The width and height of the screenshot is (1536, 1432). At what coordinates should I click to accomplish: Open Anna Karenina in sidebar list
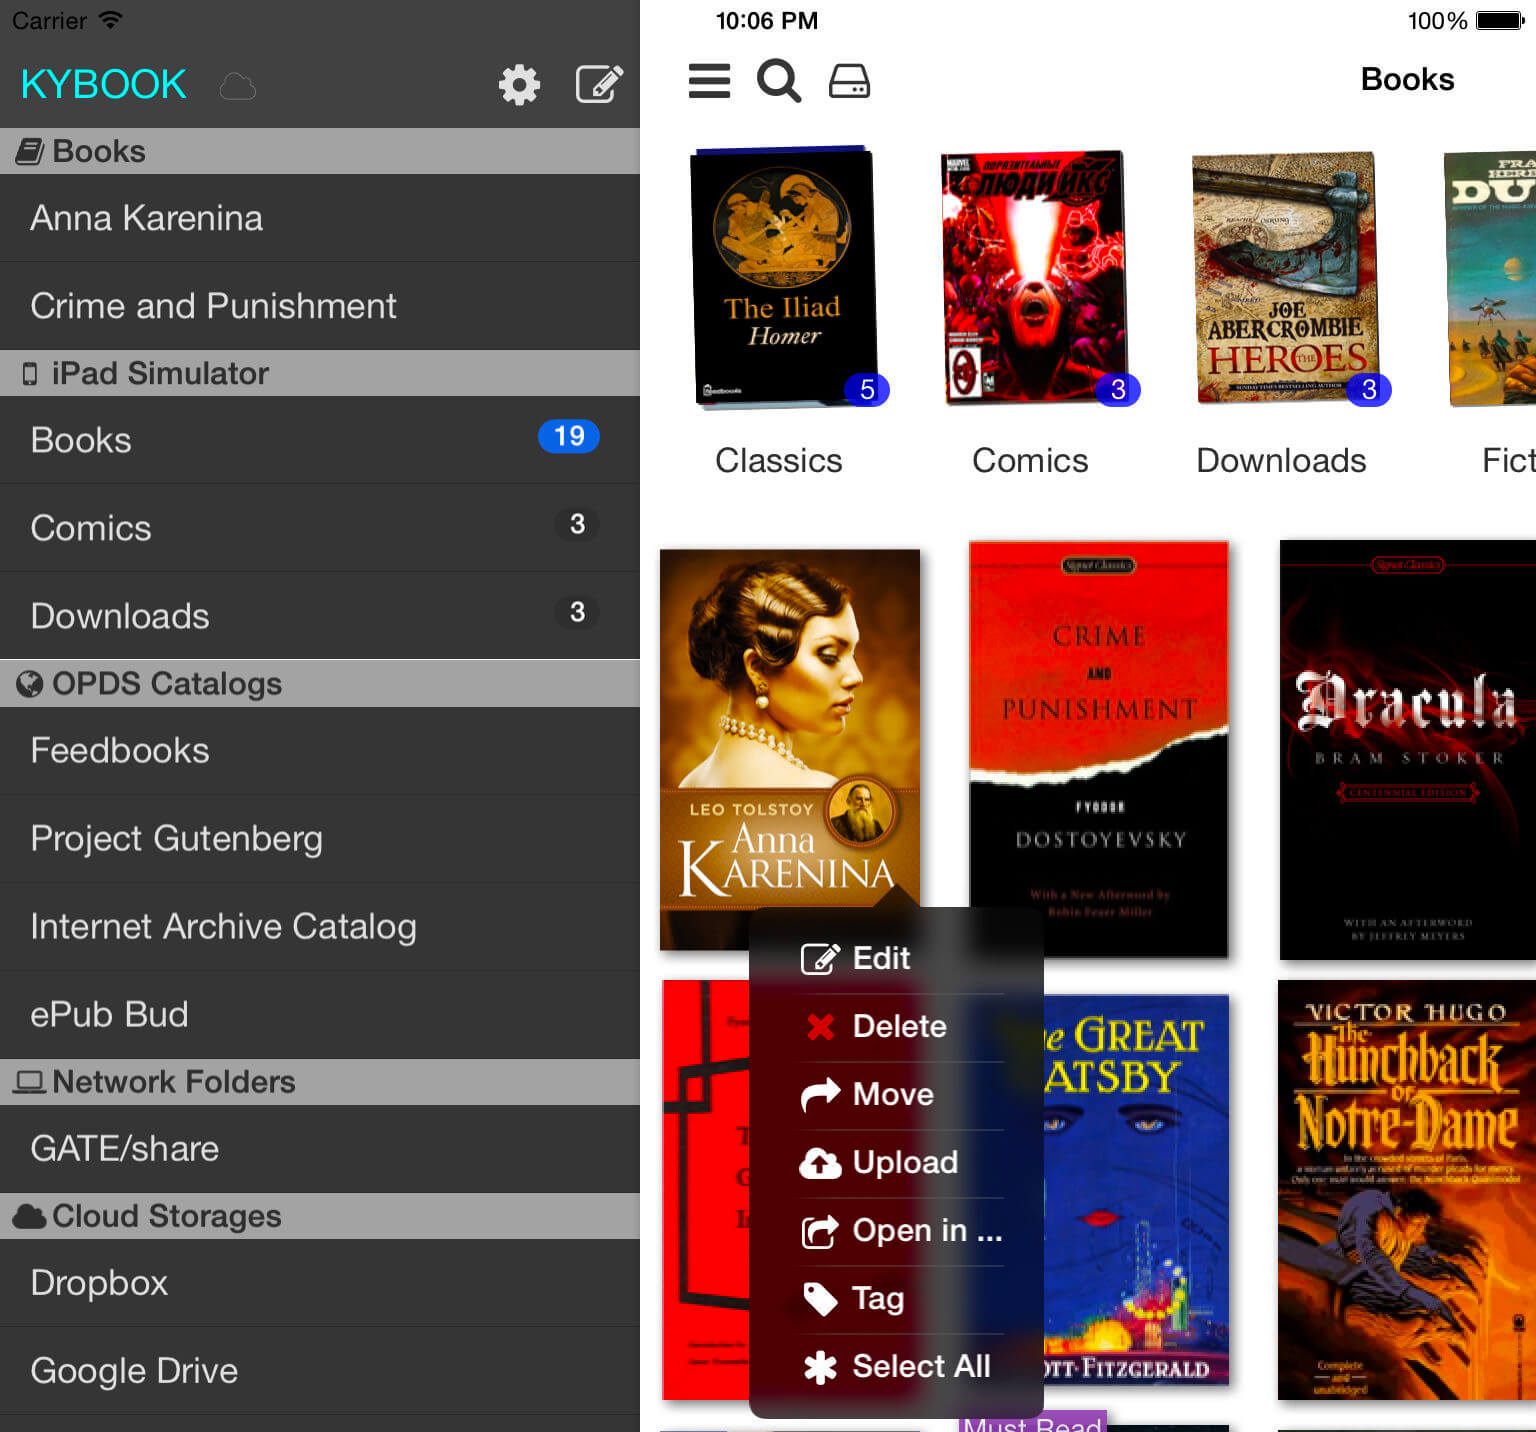(x=320, y=218)
